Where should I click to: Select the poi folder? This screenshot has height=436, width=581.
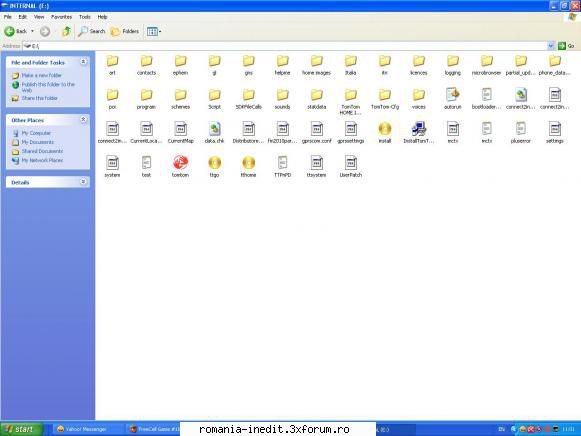pyautogui.click(x=112, y=99)
